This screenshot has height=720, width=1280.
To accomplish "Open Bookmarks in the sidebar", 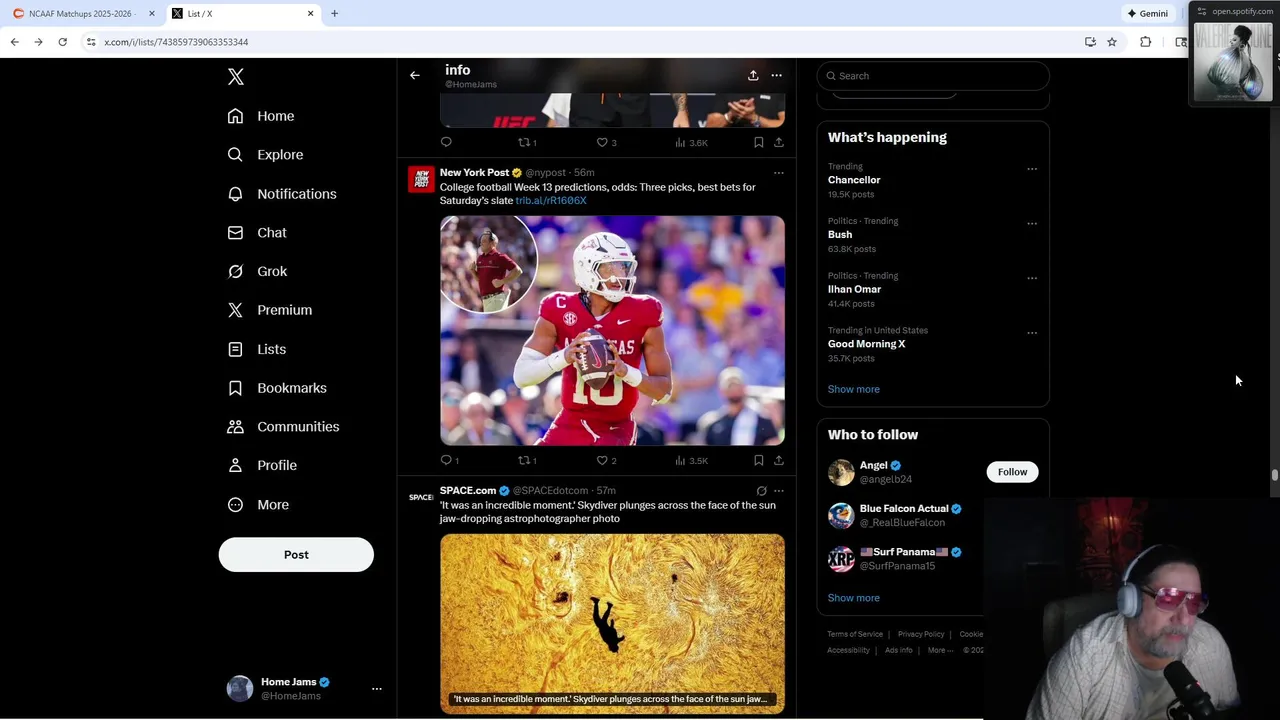I will [277, 388].
